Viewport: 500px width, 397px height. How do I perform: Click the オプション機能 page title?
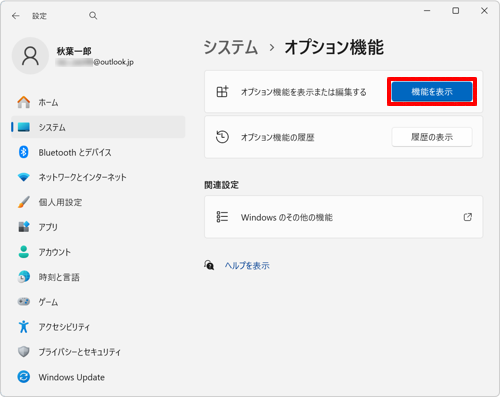point(334,47)
